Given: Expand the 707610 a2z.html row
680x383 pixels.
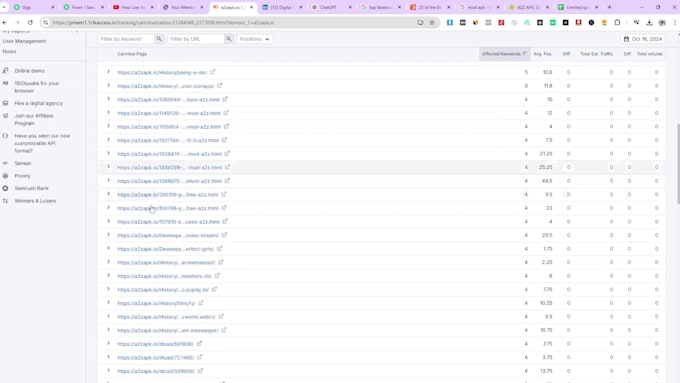Looking at the screenshot, I should coord(108,221).
